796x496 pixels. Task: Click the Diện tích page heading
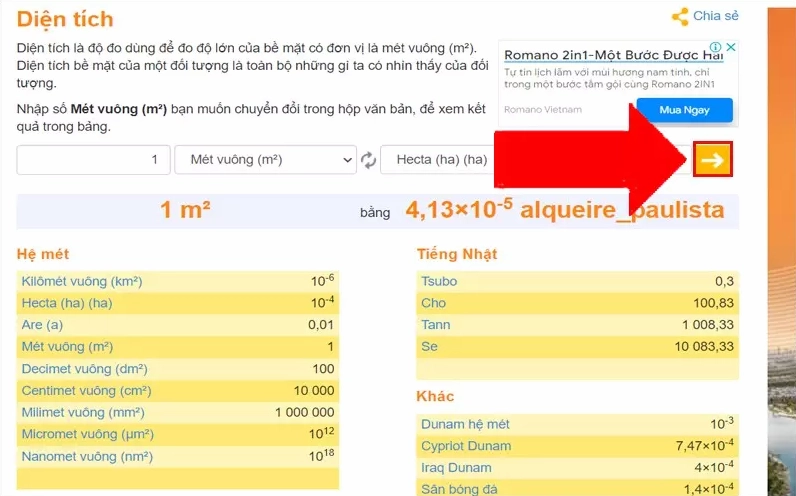65,19
